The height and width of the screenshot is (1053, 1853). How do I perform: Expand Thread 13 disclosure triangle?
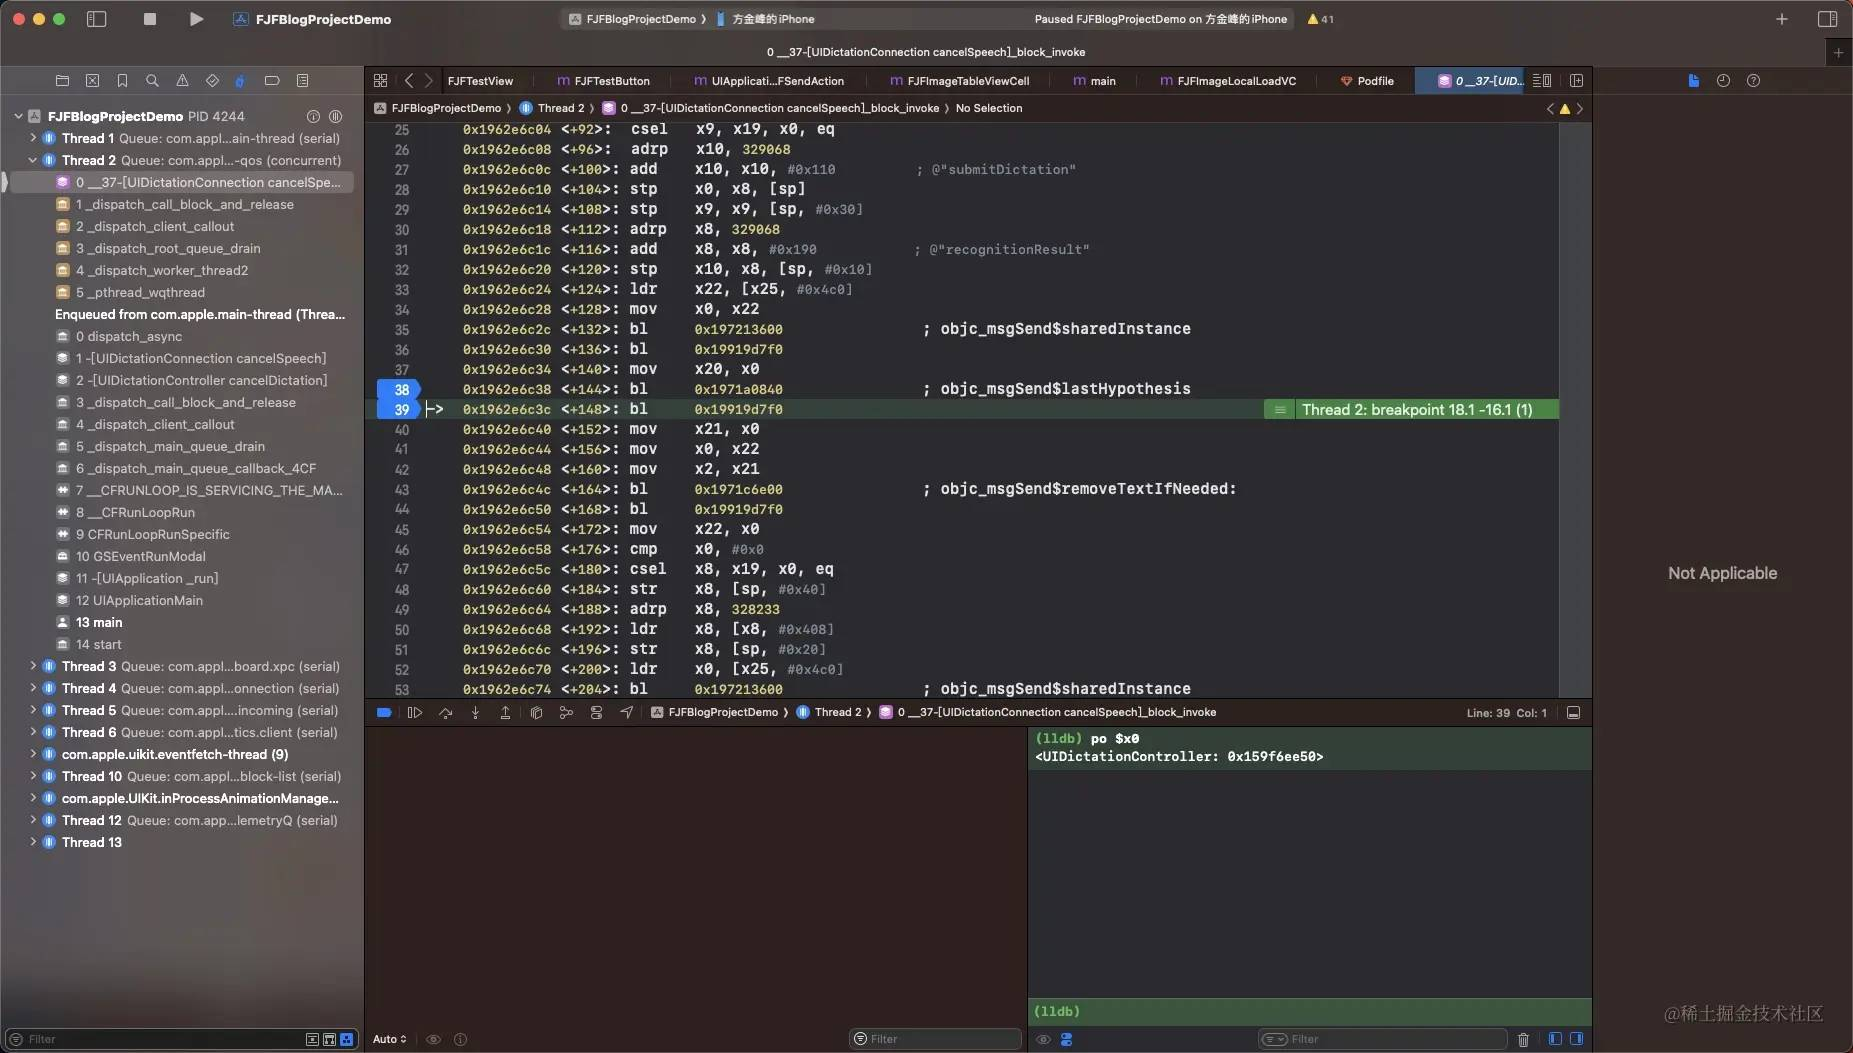[33, 842]
